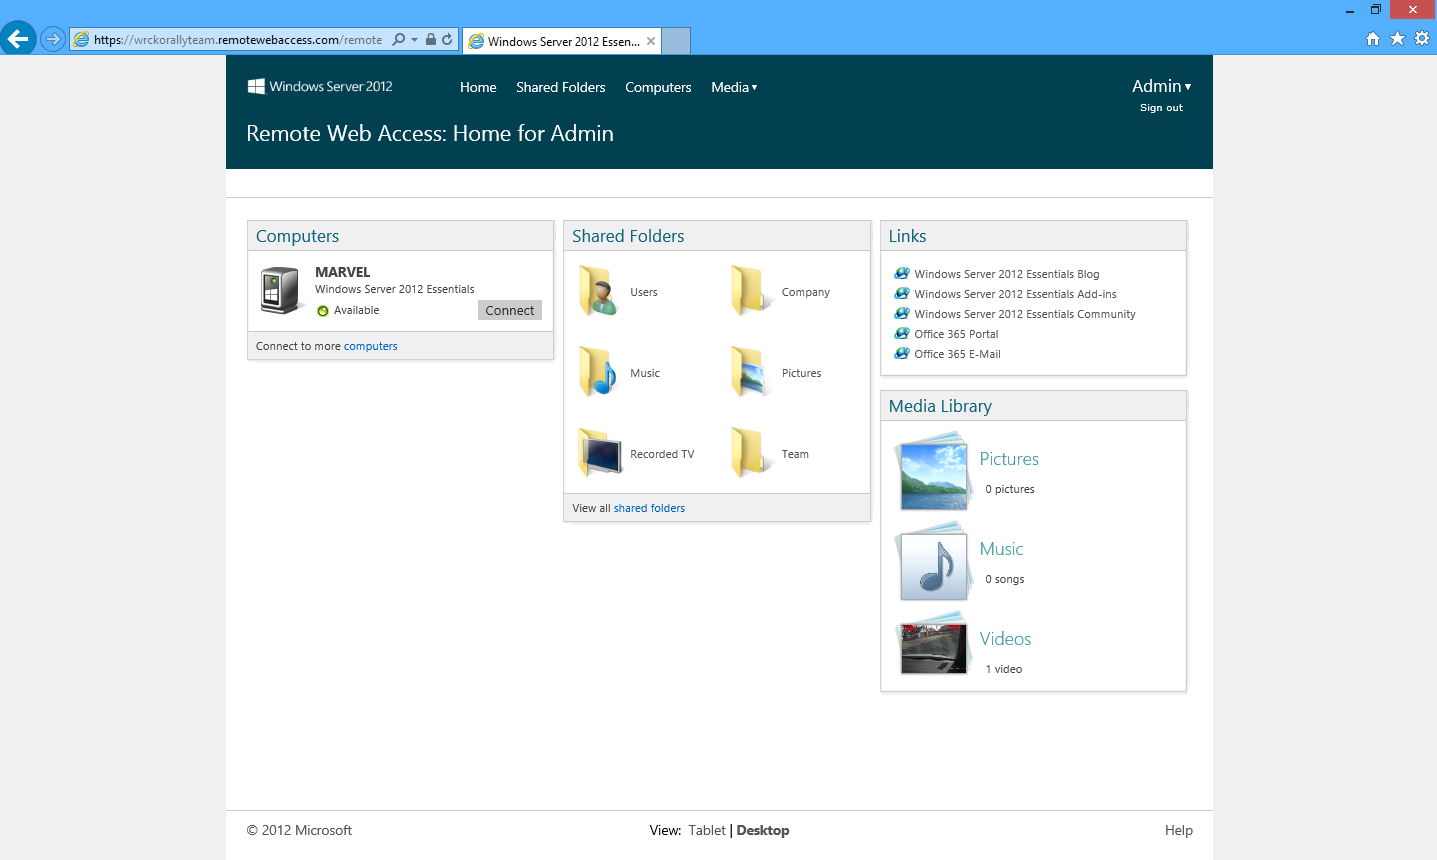Open Windows Server 2012 Essentials Add-ins link
1437x860 pixels.
[x=1015, y=294]
